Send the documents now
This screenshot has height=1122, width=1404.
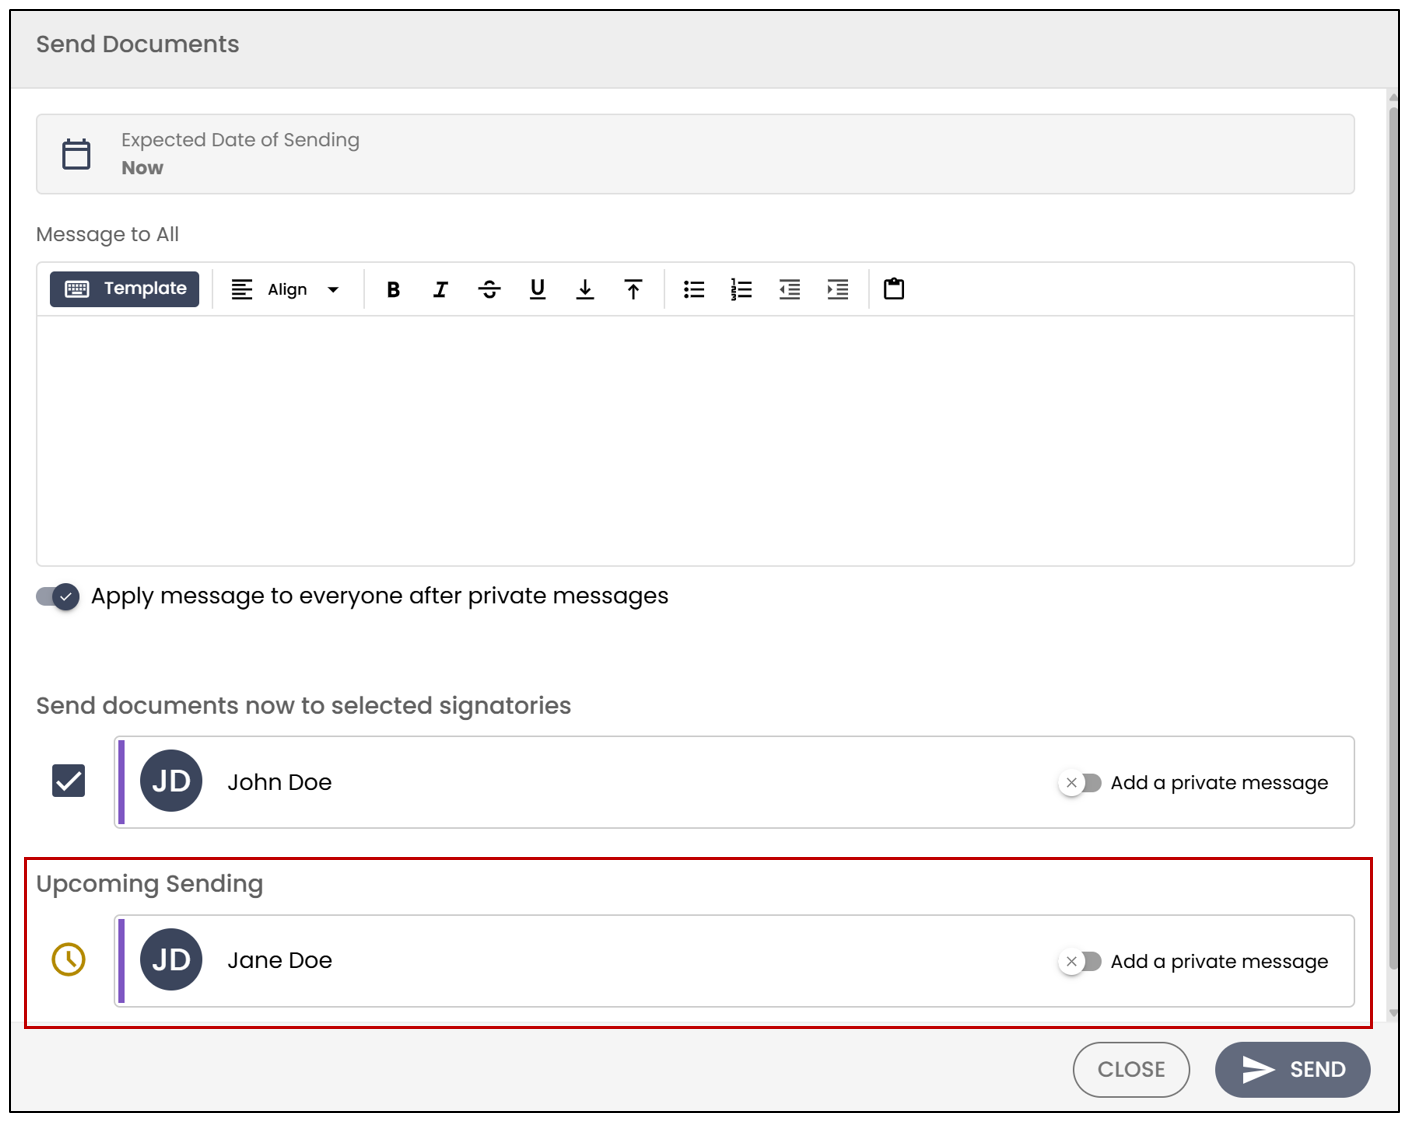pyautogui.click(x=1292, y=1070)
